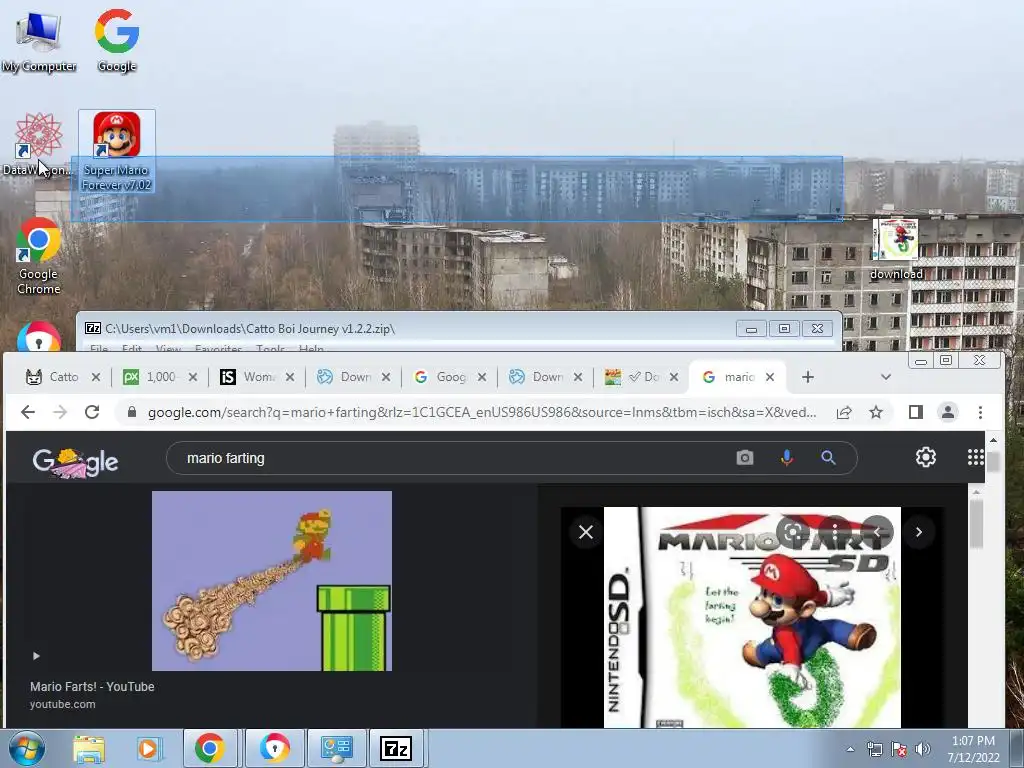1024x768 pixels.
Task: Open the Google desktop shortcut
Action: [116, 40]
